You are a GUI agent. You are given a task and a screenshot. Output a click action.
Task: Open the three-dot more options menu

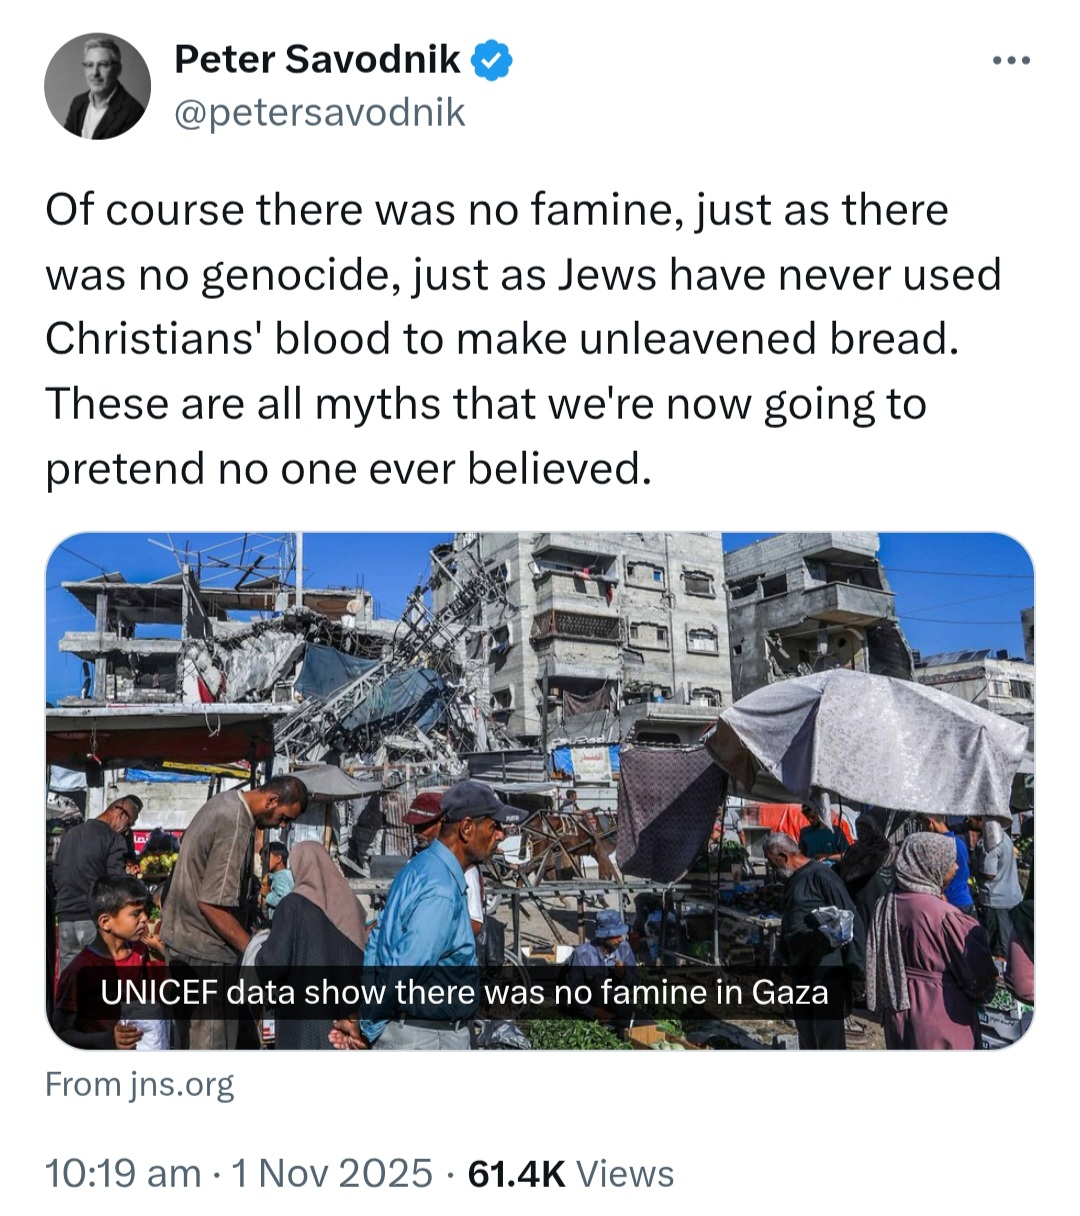tap(1011, 61)
